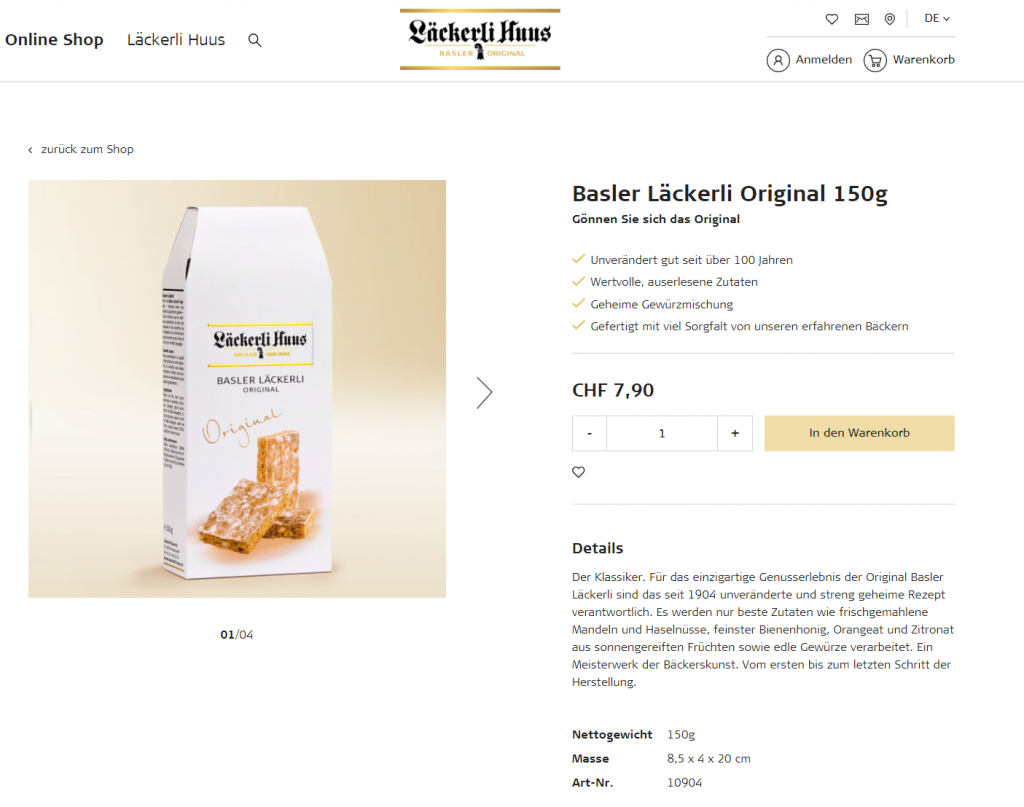Click the Anmelden text link

point(824,60)
